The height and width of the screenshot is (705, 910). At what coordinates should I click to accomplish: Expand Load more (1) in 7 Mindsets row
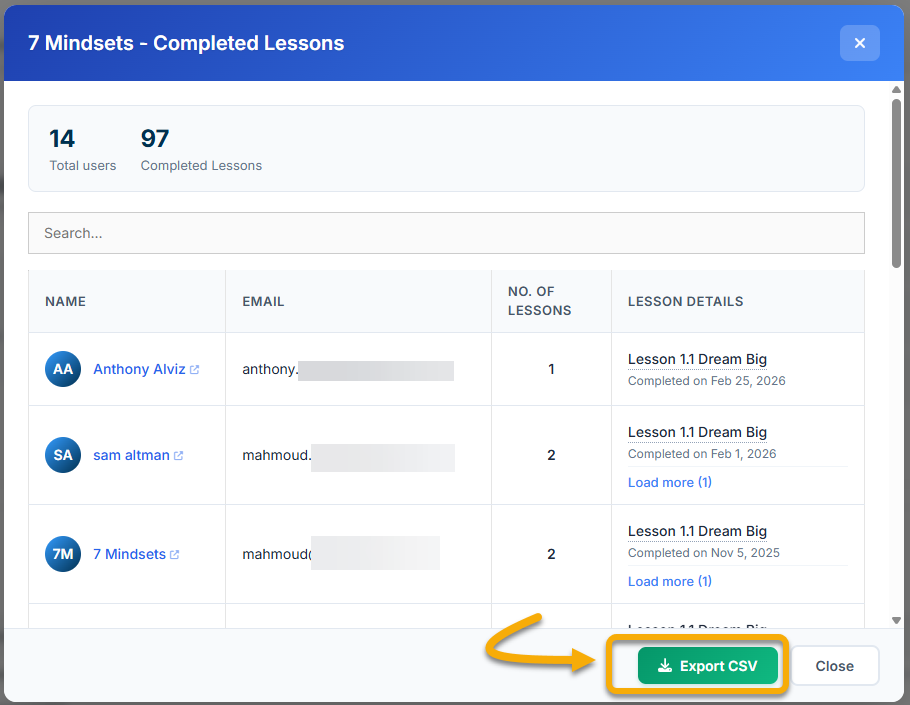click(x=670, y=581)
